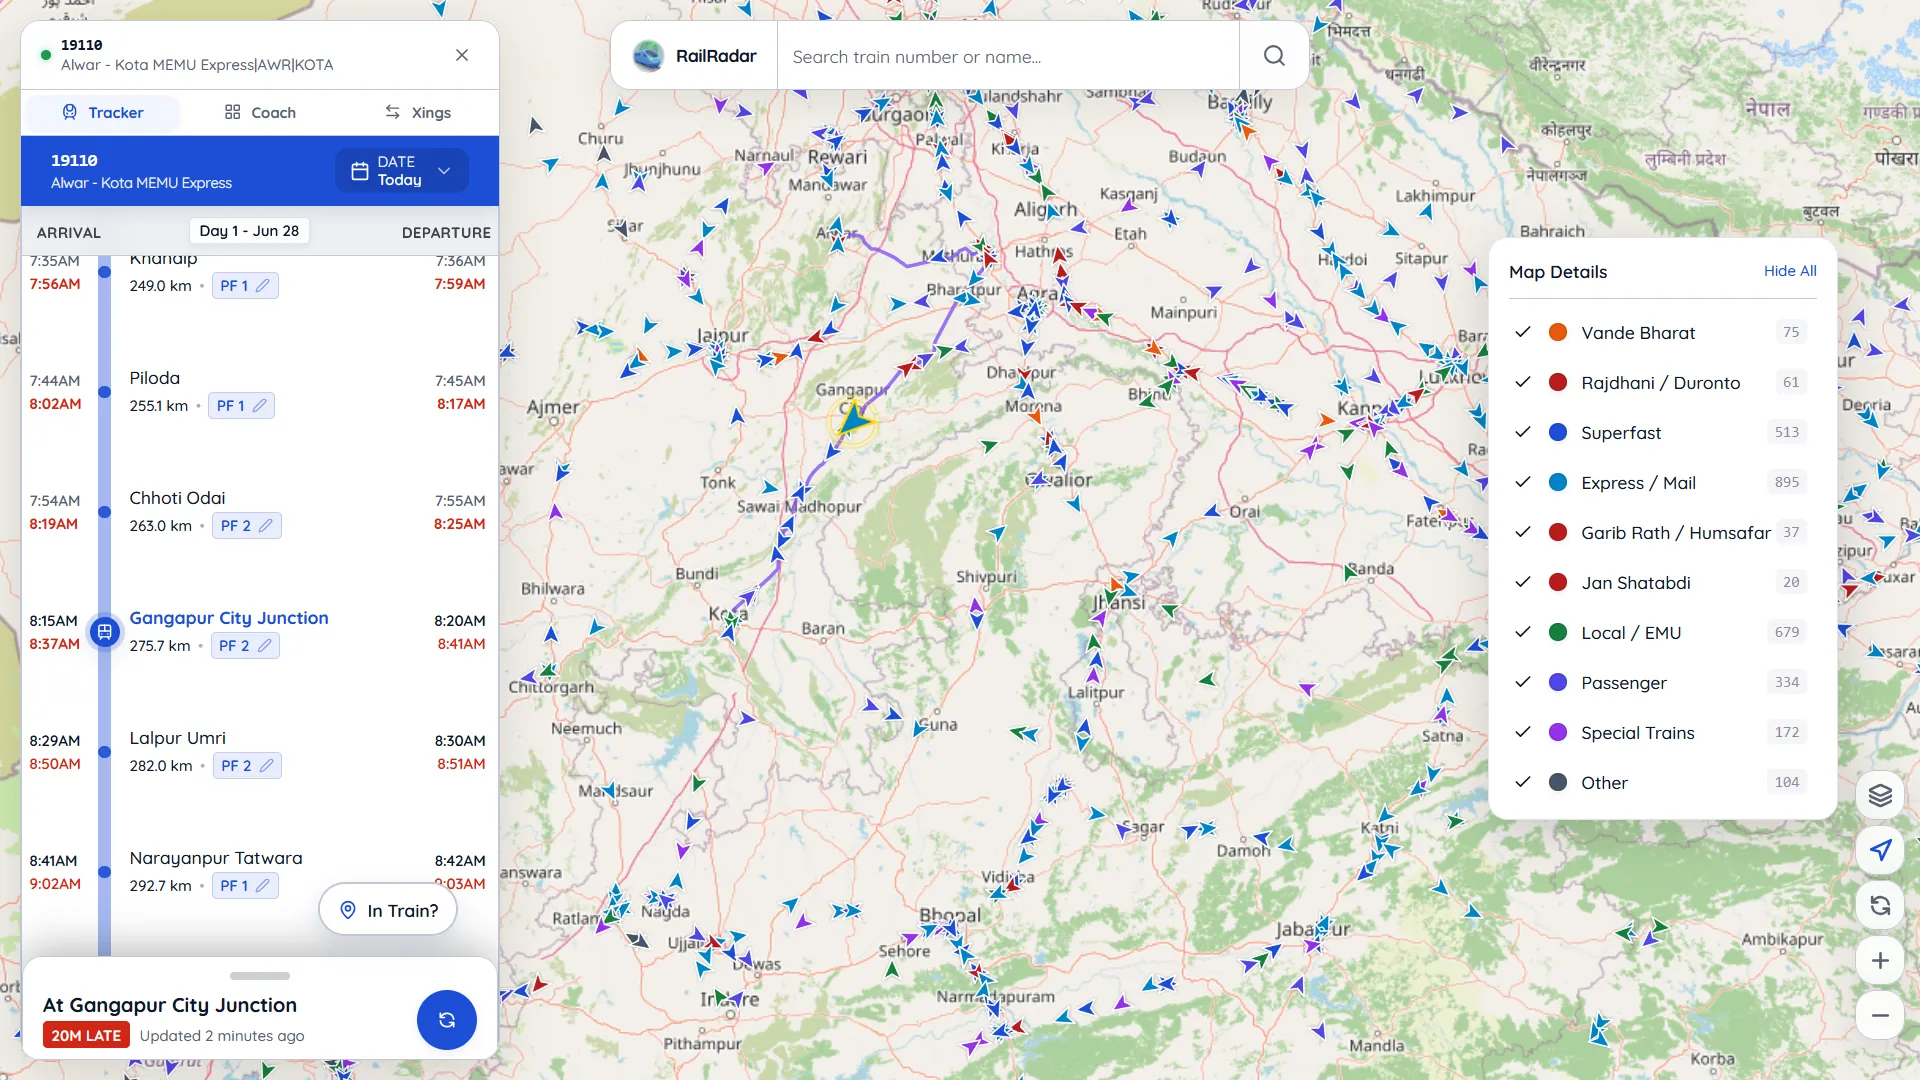Click the Lalpur Umri station name
Image resolution: width=1920 pixels, height=1080 pixels.
tap(177, 738)
